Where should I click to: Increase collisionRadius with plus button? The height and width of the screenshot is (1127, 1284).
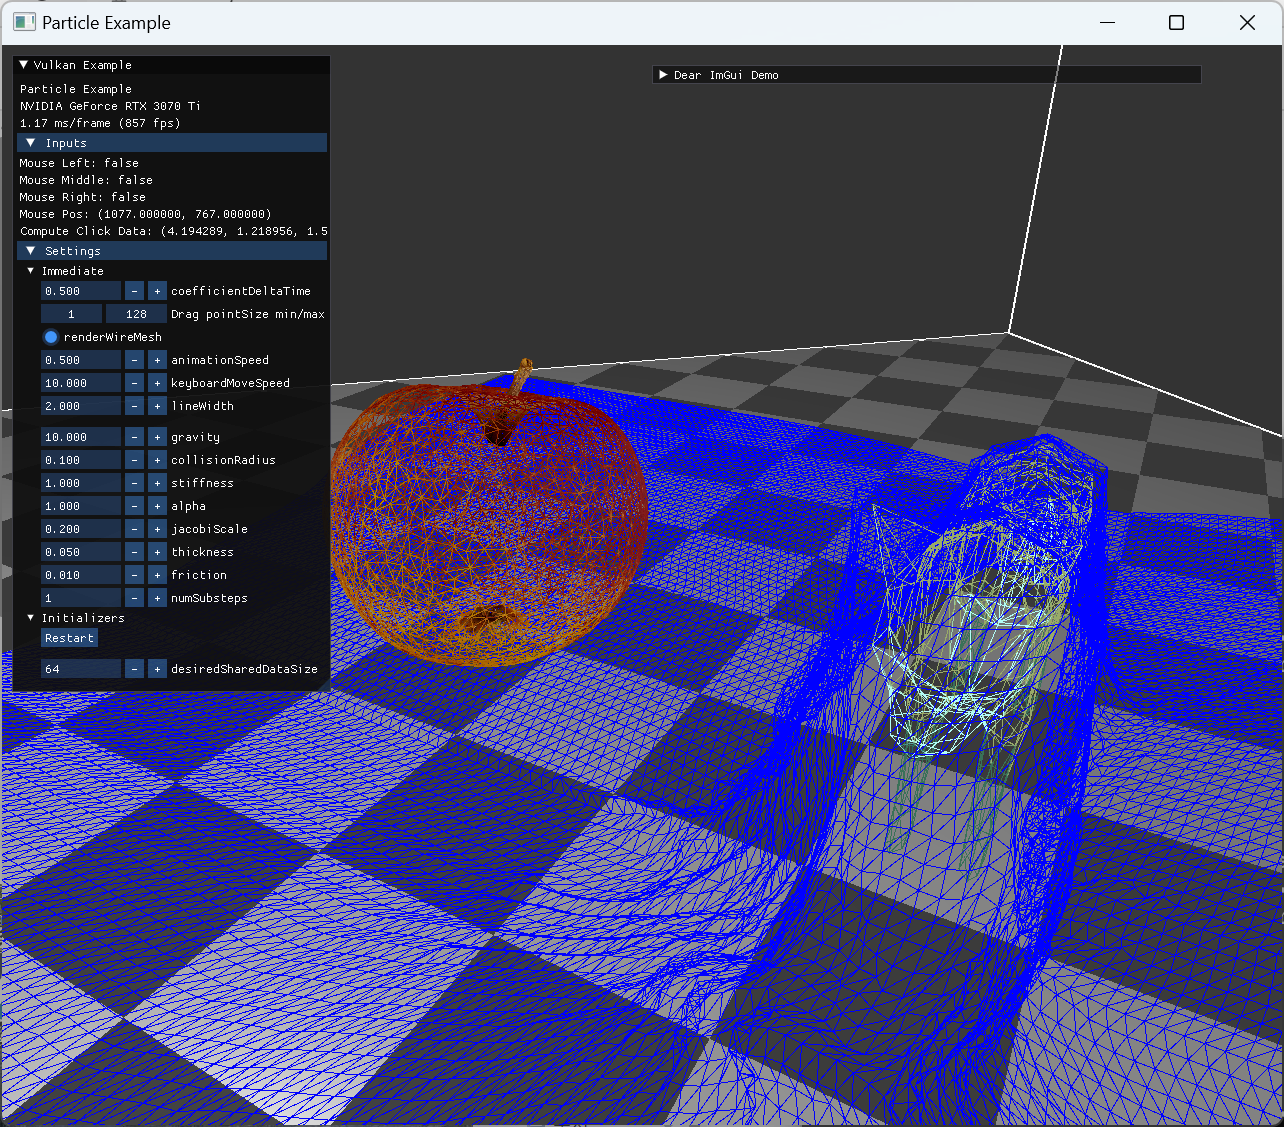tap(157, 460)
